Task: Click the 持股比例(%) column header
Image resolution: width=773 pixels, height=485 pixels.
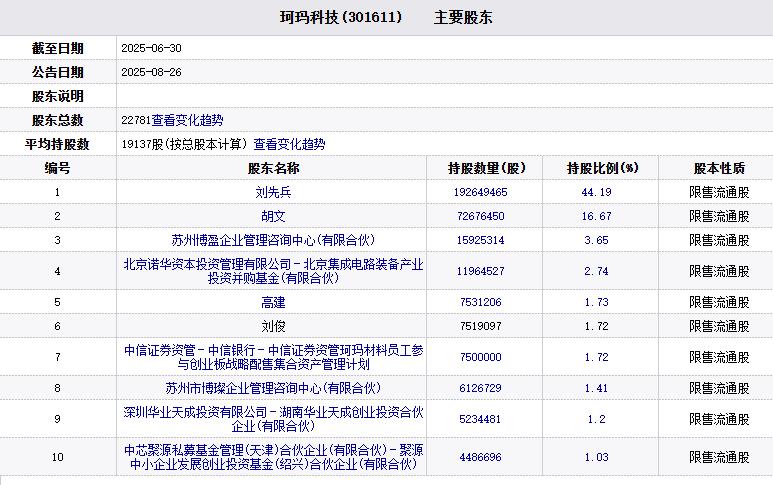Action: 602,168
